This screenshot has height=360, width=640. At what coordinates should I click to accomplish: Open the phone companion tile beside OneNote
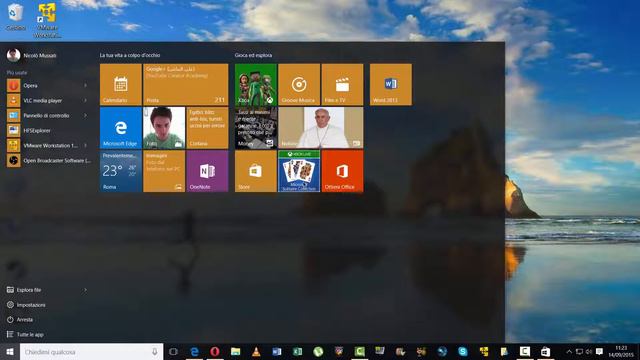(x=164, y=171)
